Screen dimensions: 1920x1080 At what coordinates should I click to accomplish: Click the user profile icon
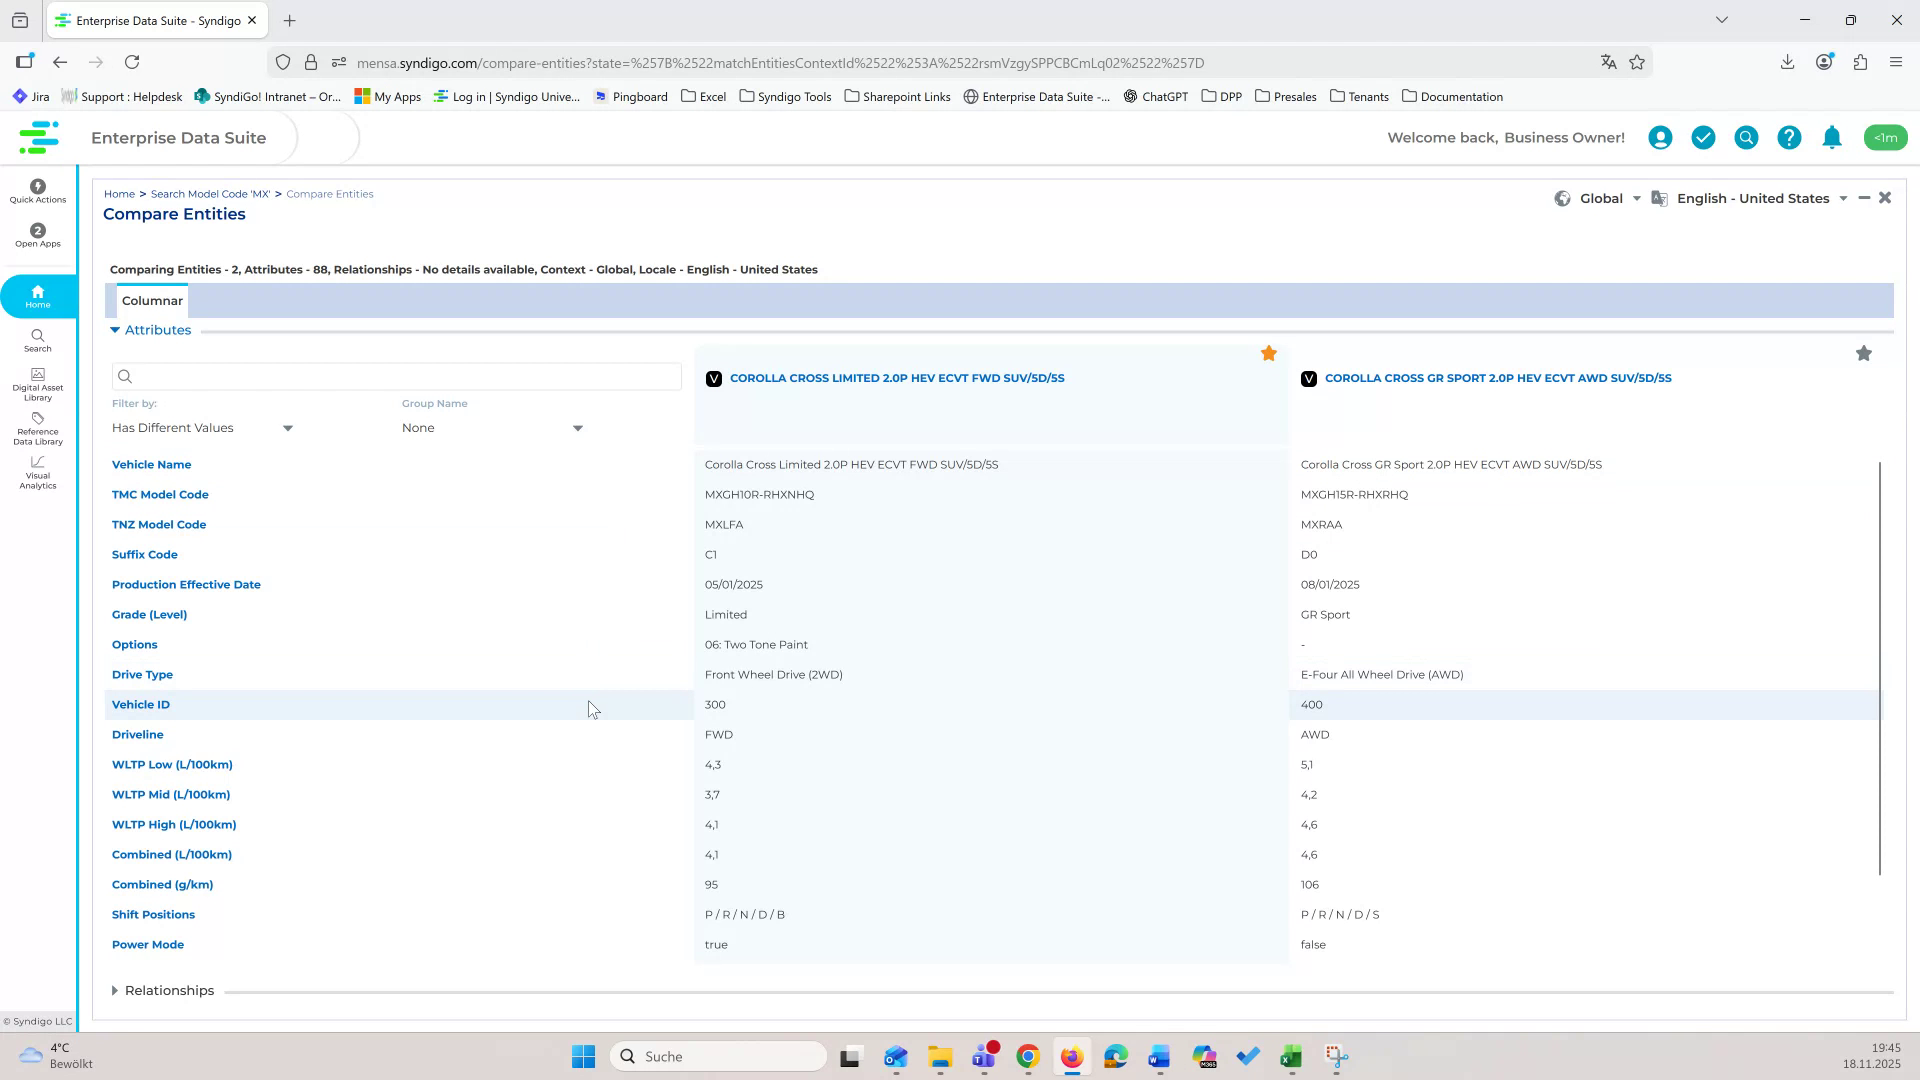[x=1660, y=137]
